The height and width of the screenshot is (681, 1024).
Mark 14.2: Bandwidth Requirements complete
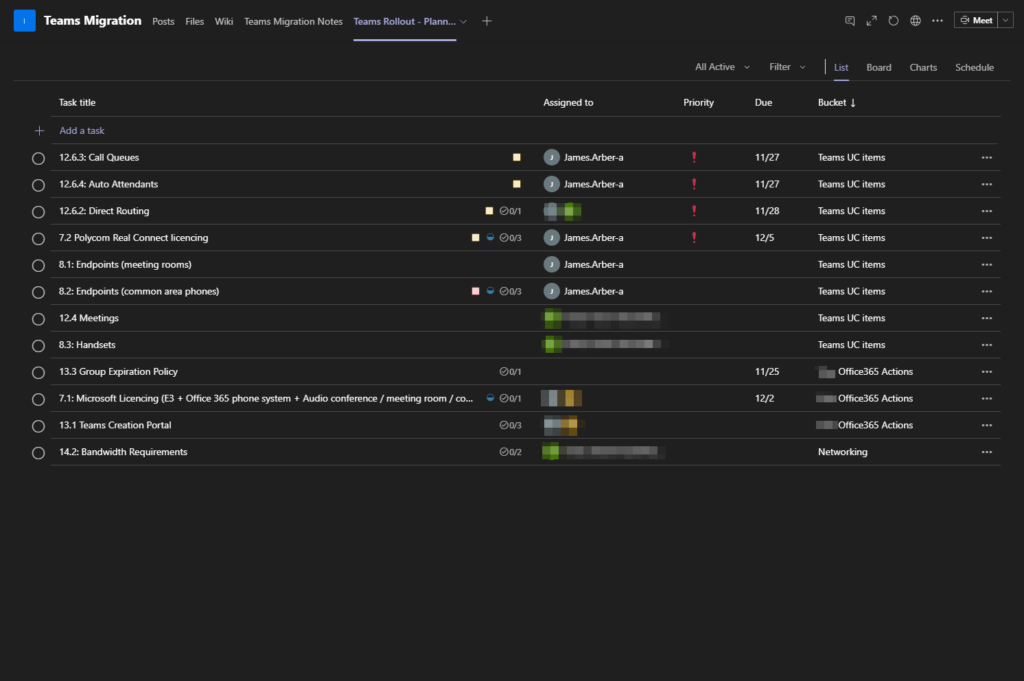click(x=39, y=452)
